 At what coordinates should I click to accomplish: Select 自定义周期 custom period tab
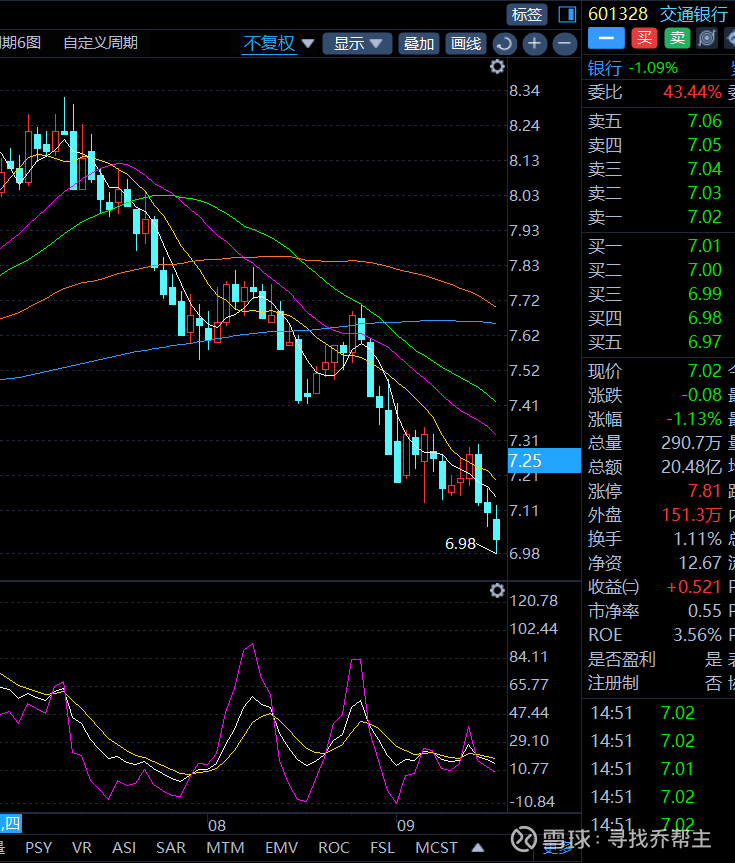point(100,42)
